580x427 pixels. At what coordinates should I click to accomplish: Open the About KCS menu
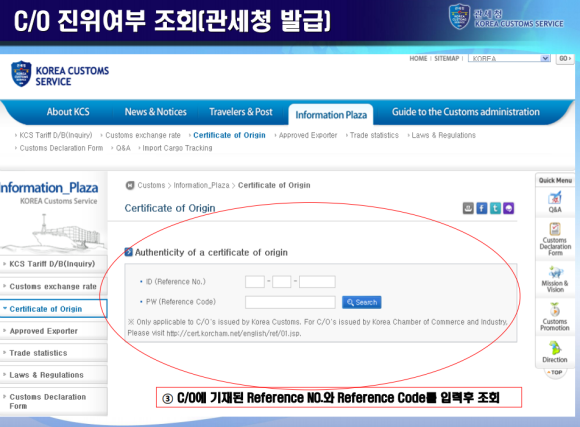tap(68, 112)
